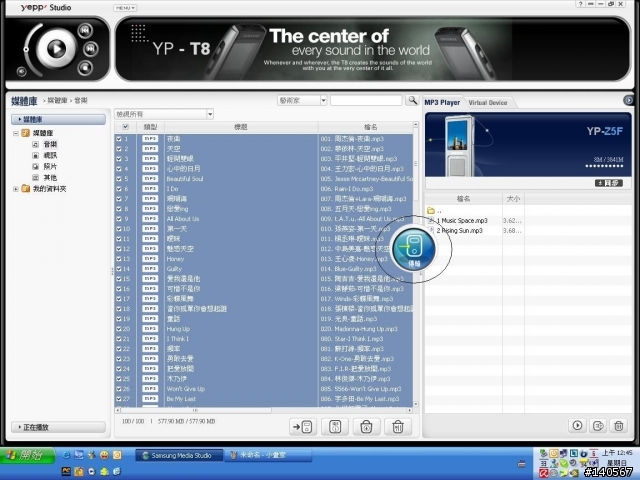This screenshot has height=480, width=640.
Task: Click the Internet Explorer quick launch icon
Action: click(x=67, y=455)
